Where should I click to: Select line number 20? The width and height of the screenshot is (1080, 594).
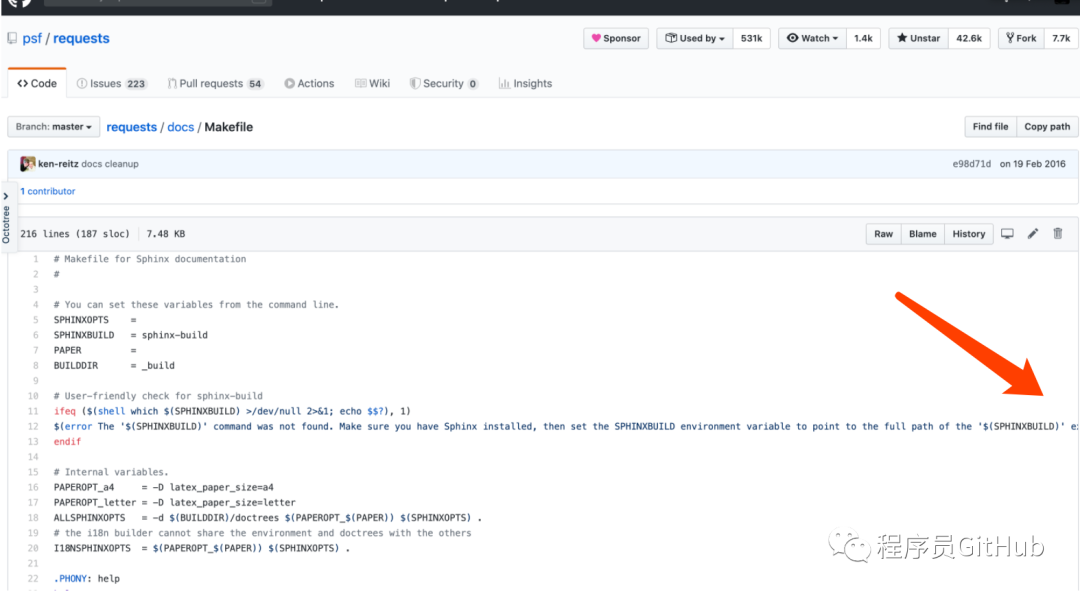[x=33, y=549]
